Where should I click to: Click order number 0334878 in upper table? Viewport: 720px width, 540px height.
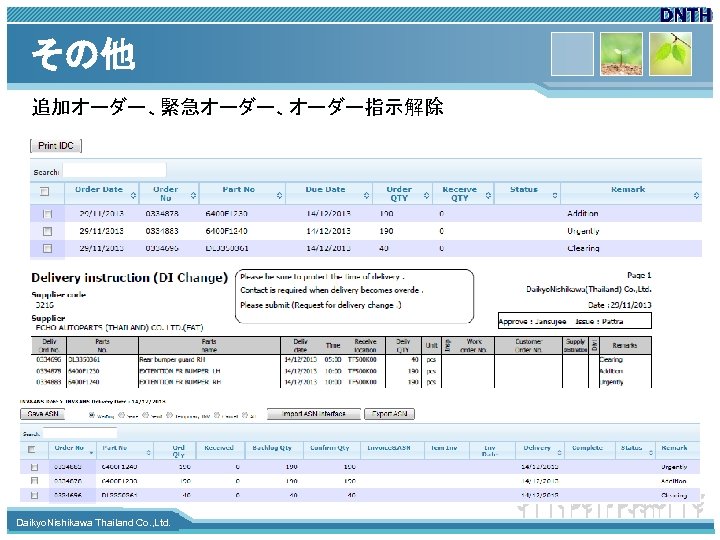click(162, 214)
